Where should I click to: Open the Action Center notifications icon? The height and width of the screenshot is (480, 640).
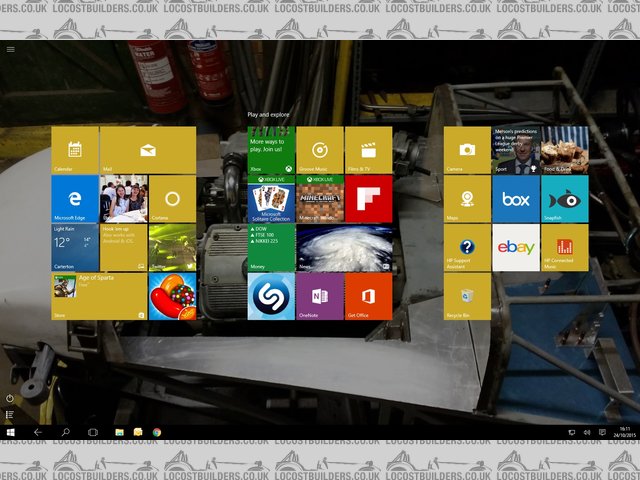coord(602,433)
